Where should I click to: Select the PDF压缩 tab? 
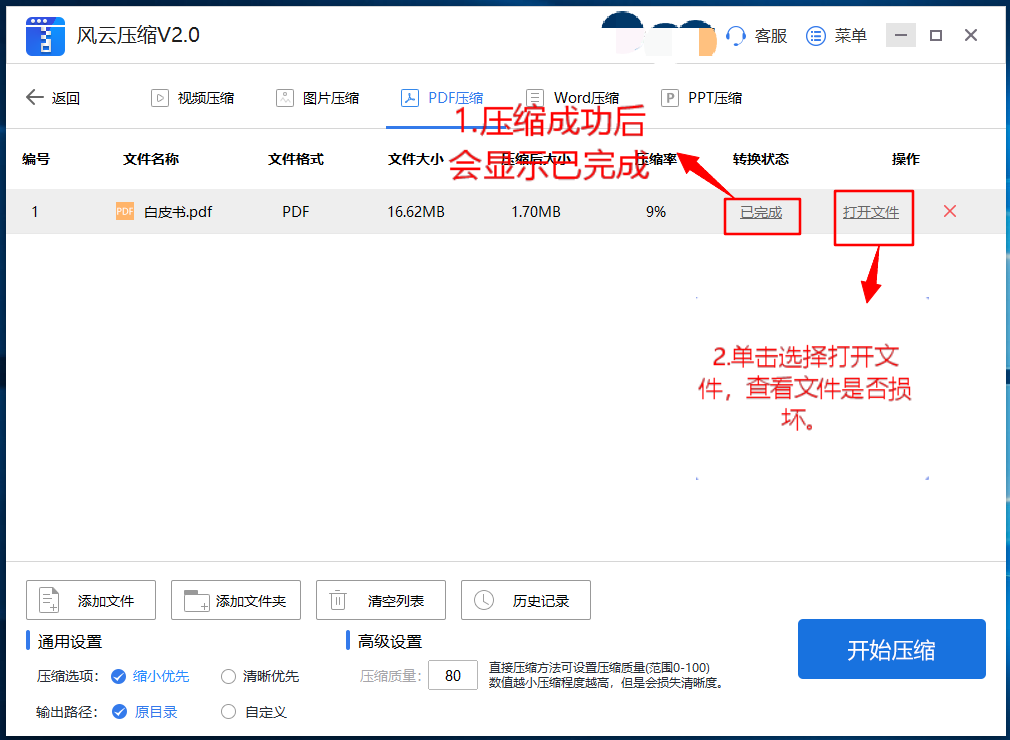[443, 98]
